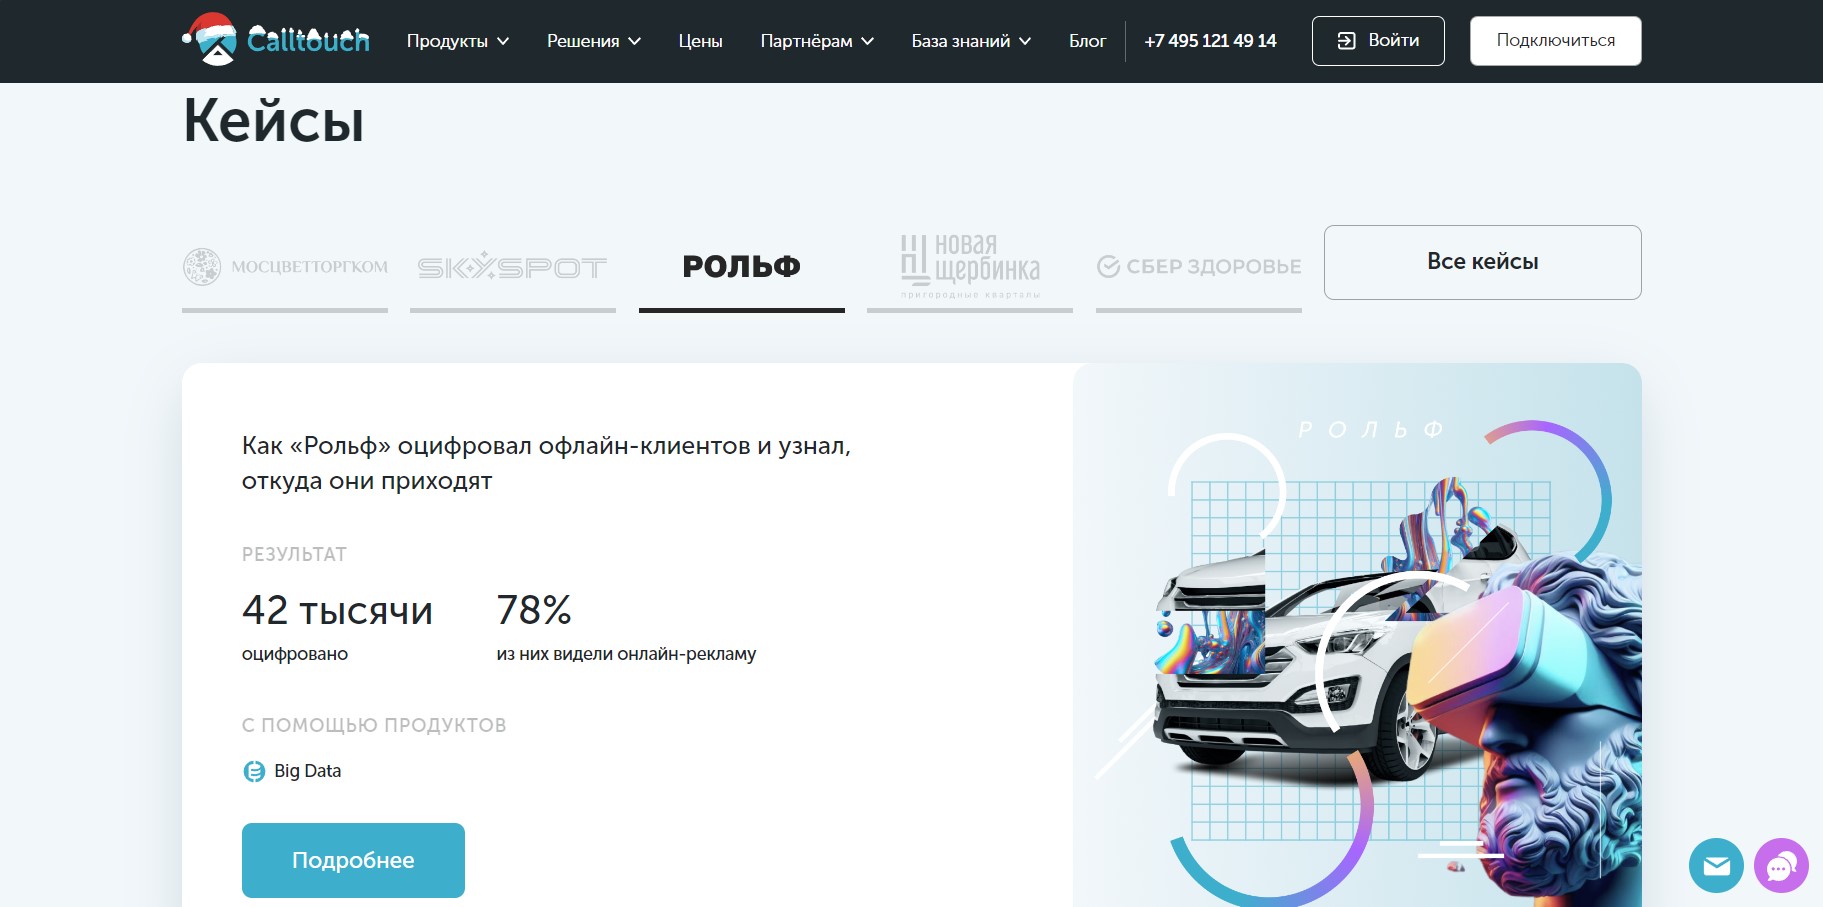The image size is (1823, 907).
Task: Expand the Партнёрам dropdown menu
Action: tap(817, 41)
